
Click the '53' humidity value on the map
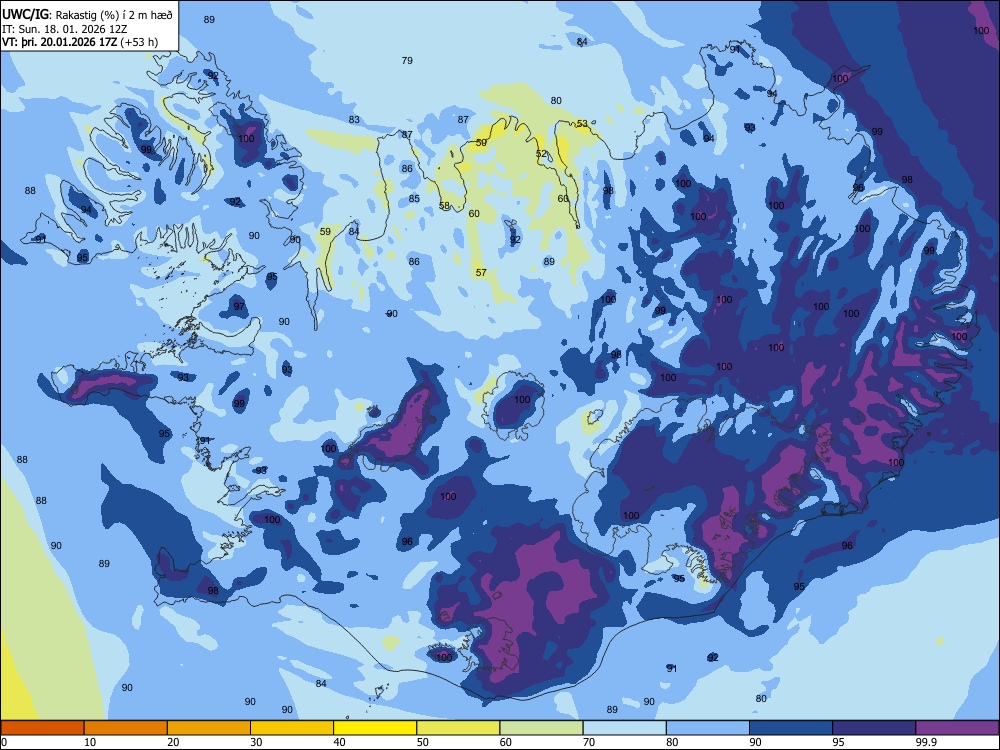pos(582,123)
